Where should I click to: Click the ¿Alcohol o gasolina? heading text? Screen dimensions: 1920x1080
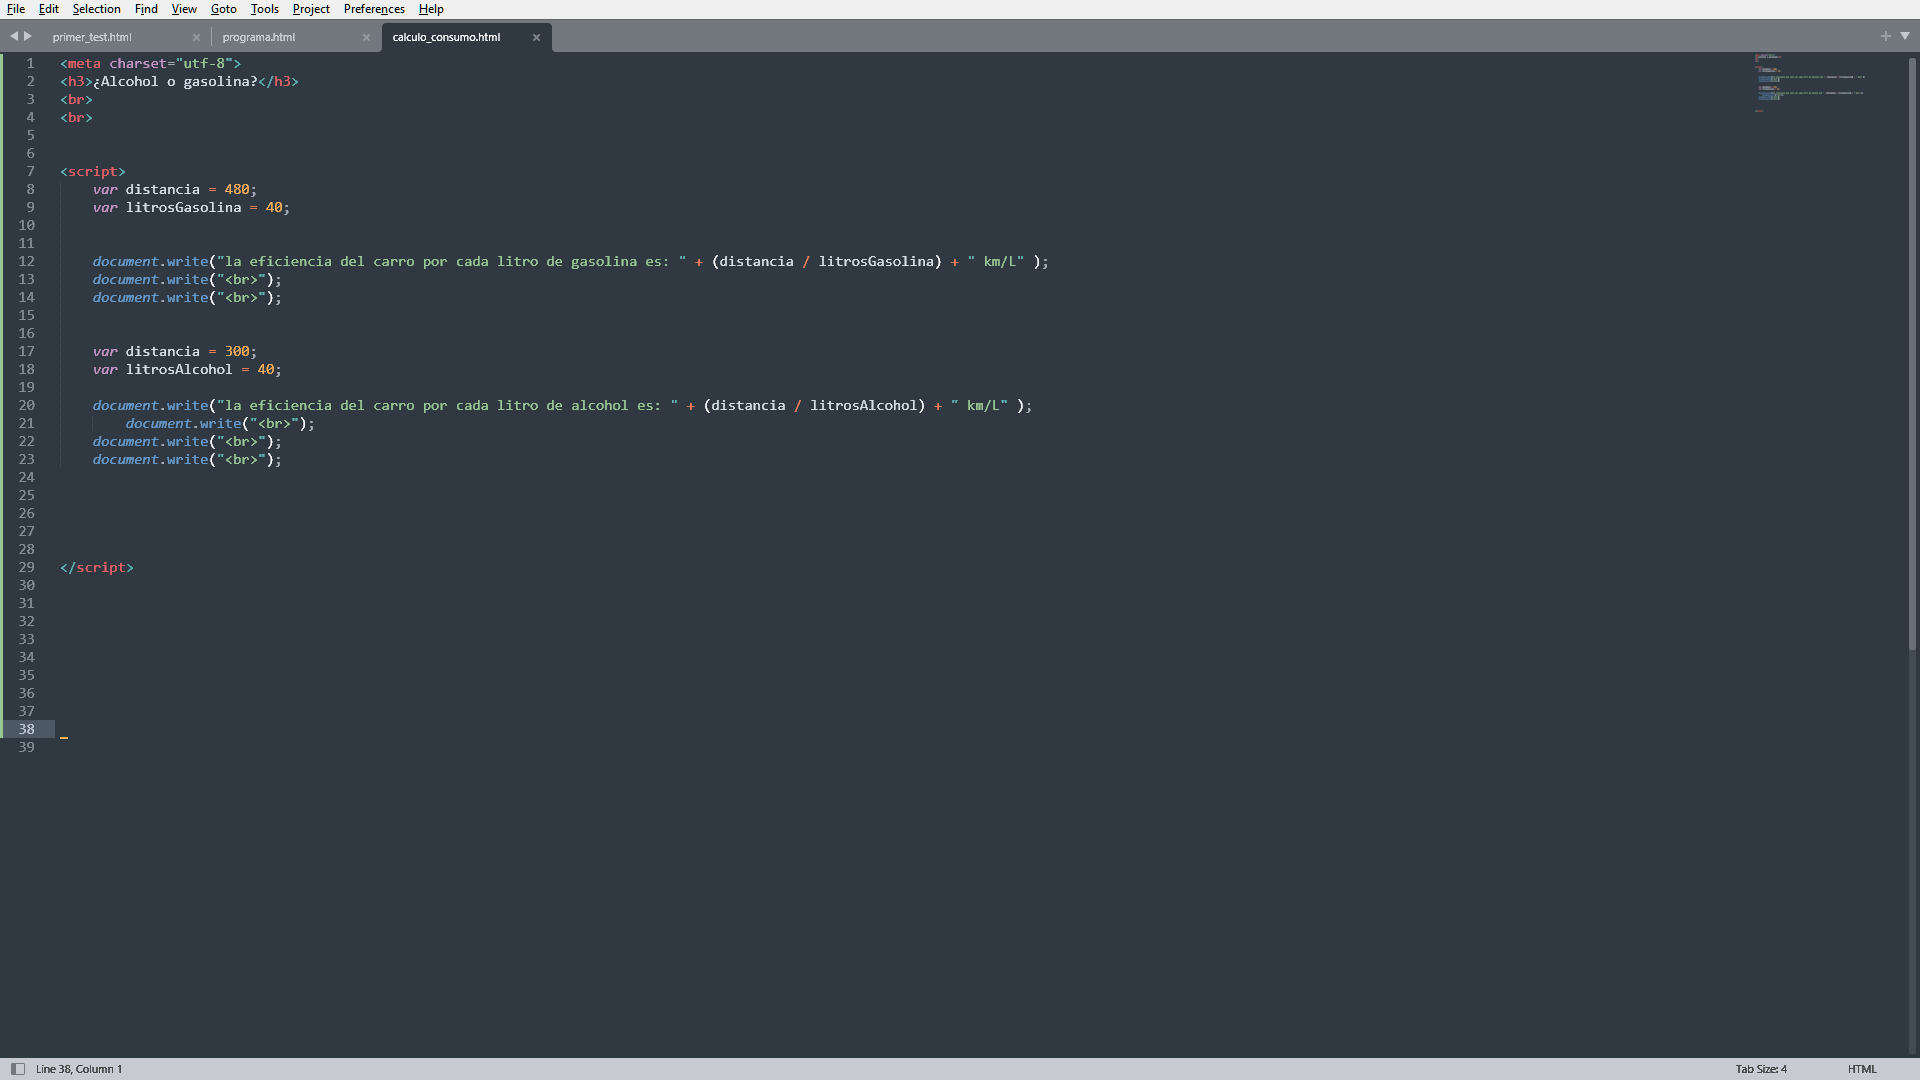tap(175, 81)
